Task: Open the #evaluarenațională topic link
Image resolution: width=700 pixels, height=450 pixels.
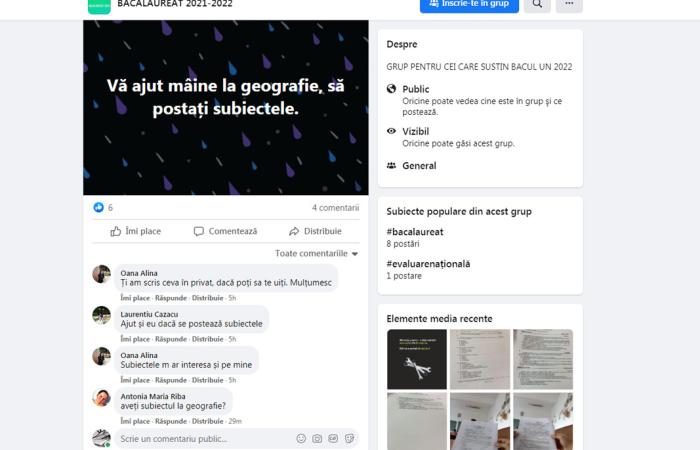Action: 428,264
